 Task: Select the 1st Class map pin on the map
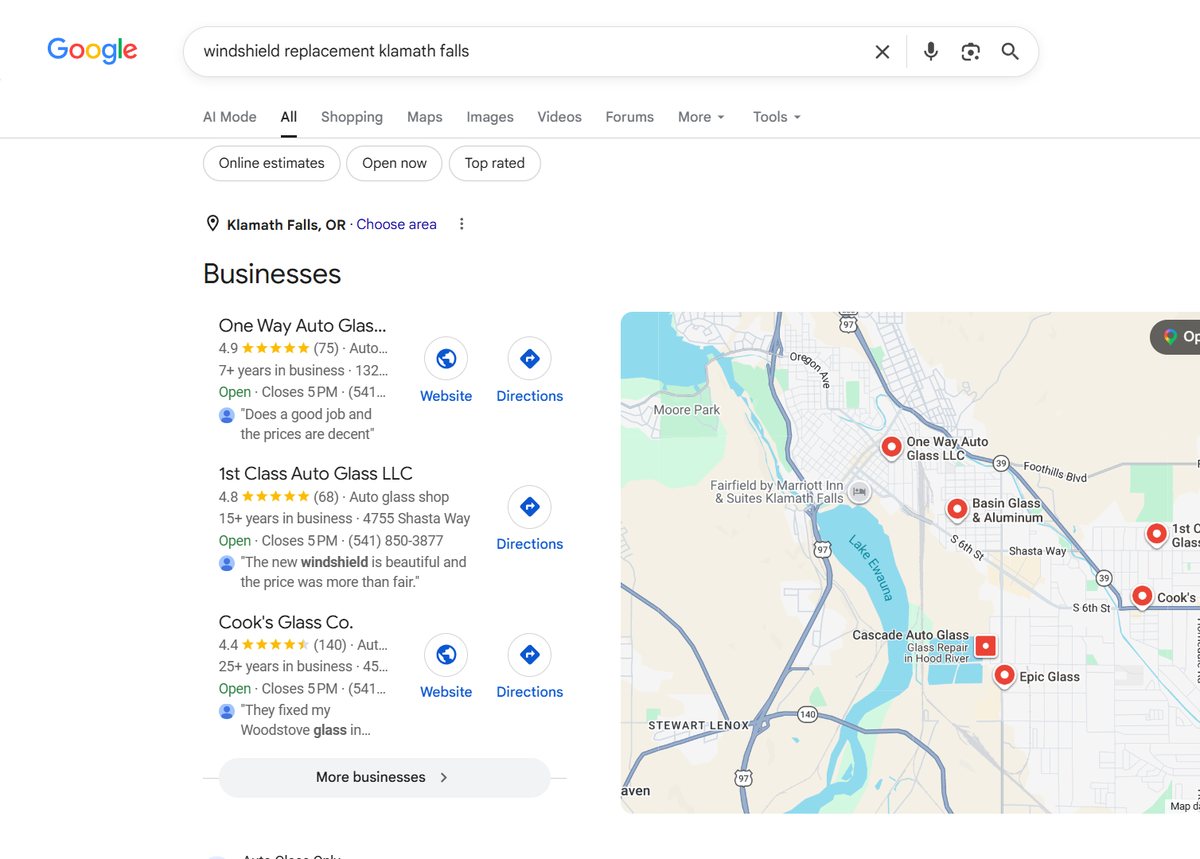pyautogui.click(x=1157, y=534)
